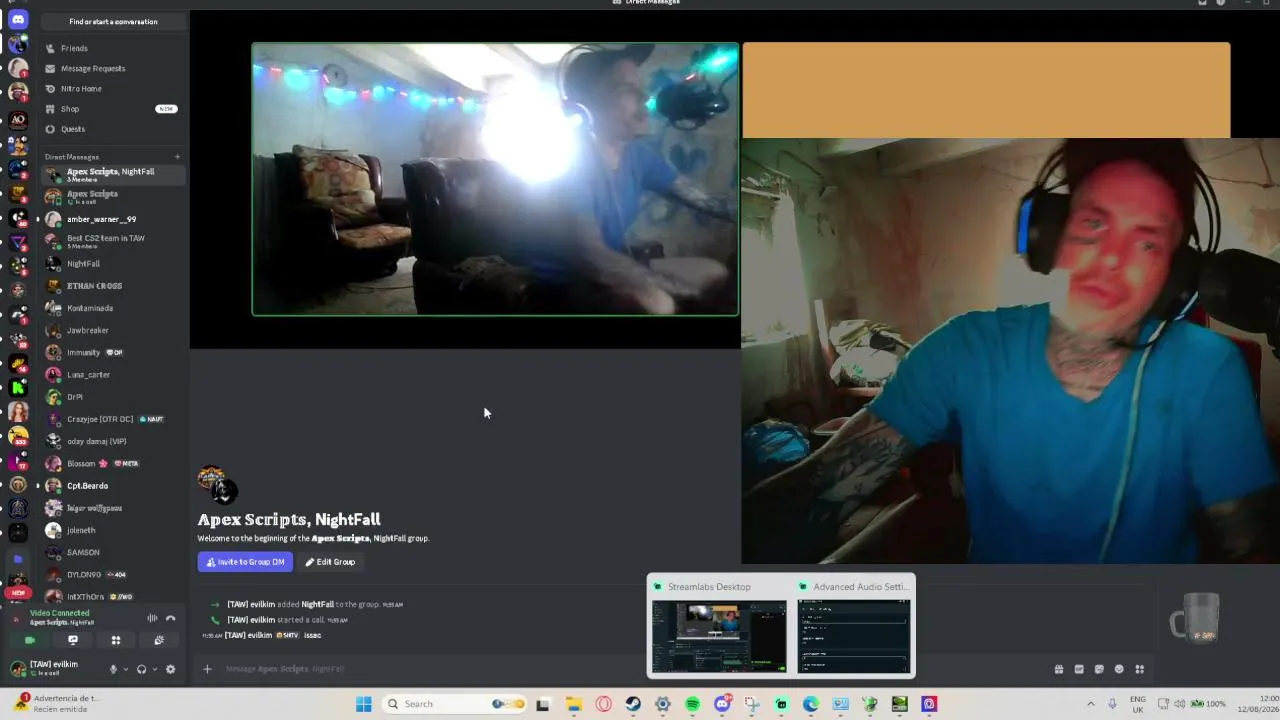1280x720 pixels.
Task: Open the Luna_carter direct message
Action: (112, 374)
